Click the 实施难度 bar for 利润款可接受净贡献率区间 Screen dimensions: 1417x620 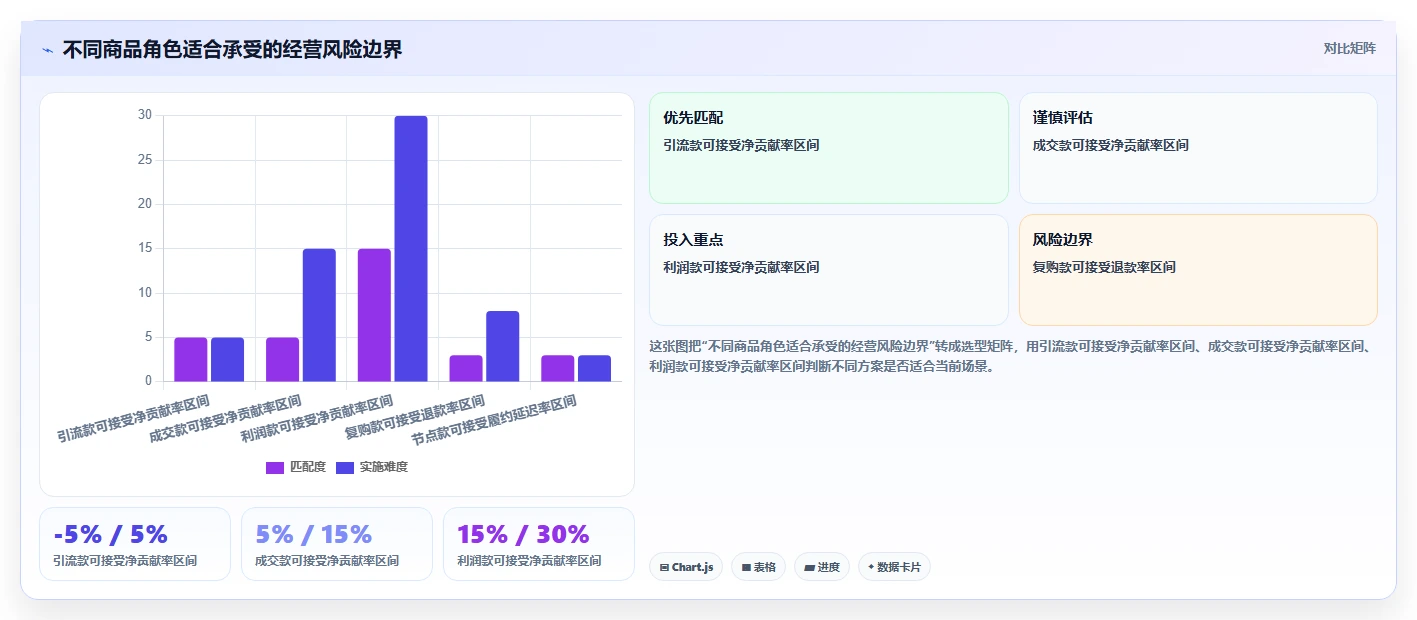click(x=411, y=249)
